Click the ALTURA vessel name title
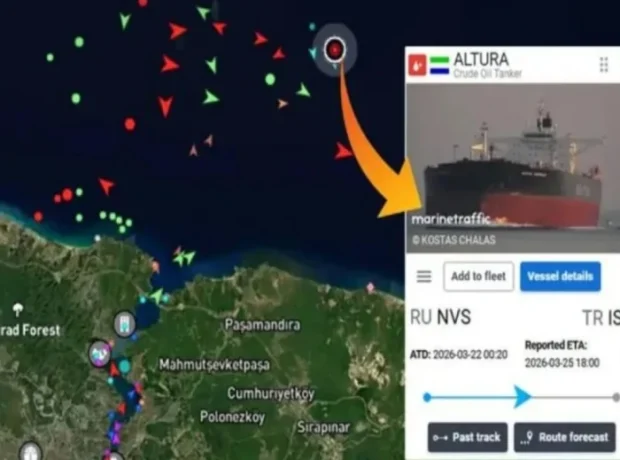The height and width of the screenshot is (460, 620). pos(481,59)
